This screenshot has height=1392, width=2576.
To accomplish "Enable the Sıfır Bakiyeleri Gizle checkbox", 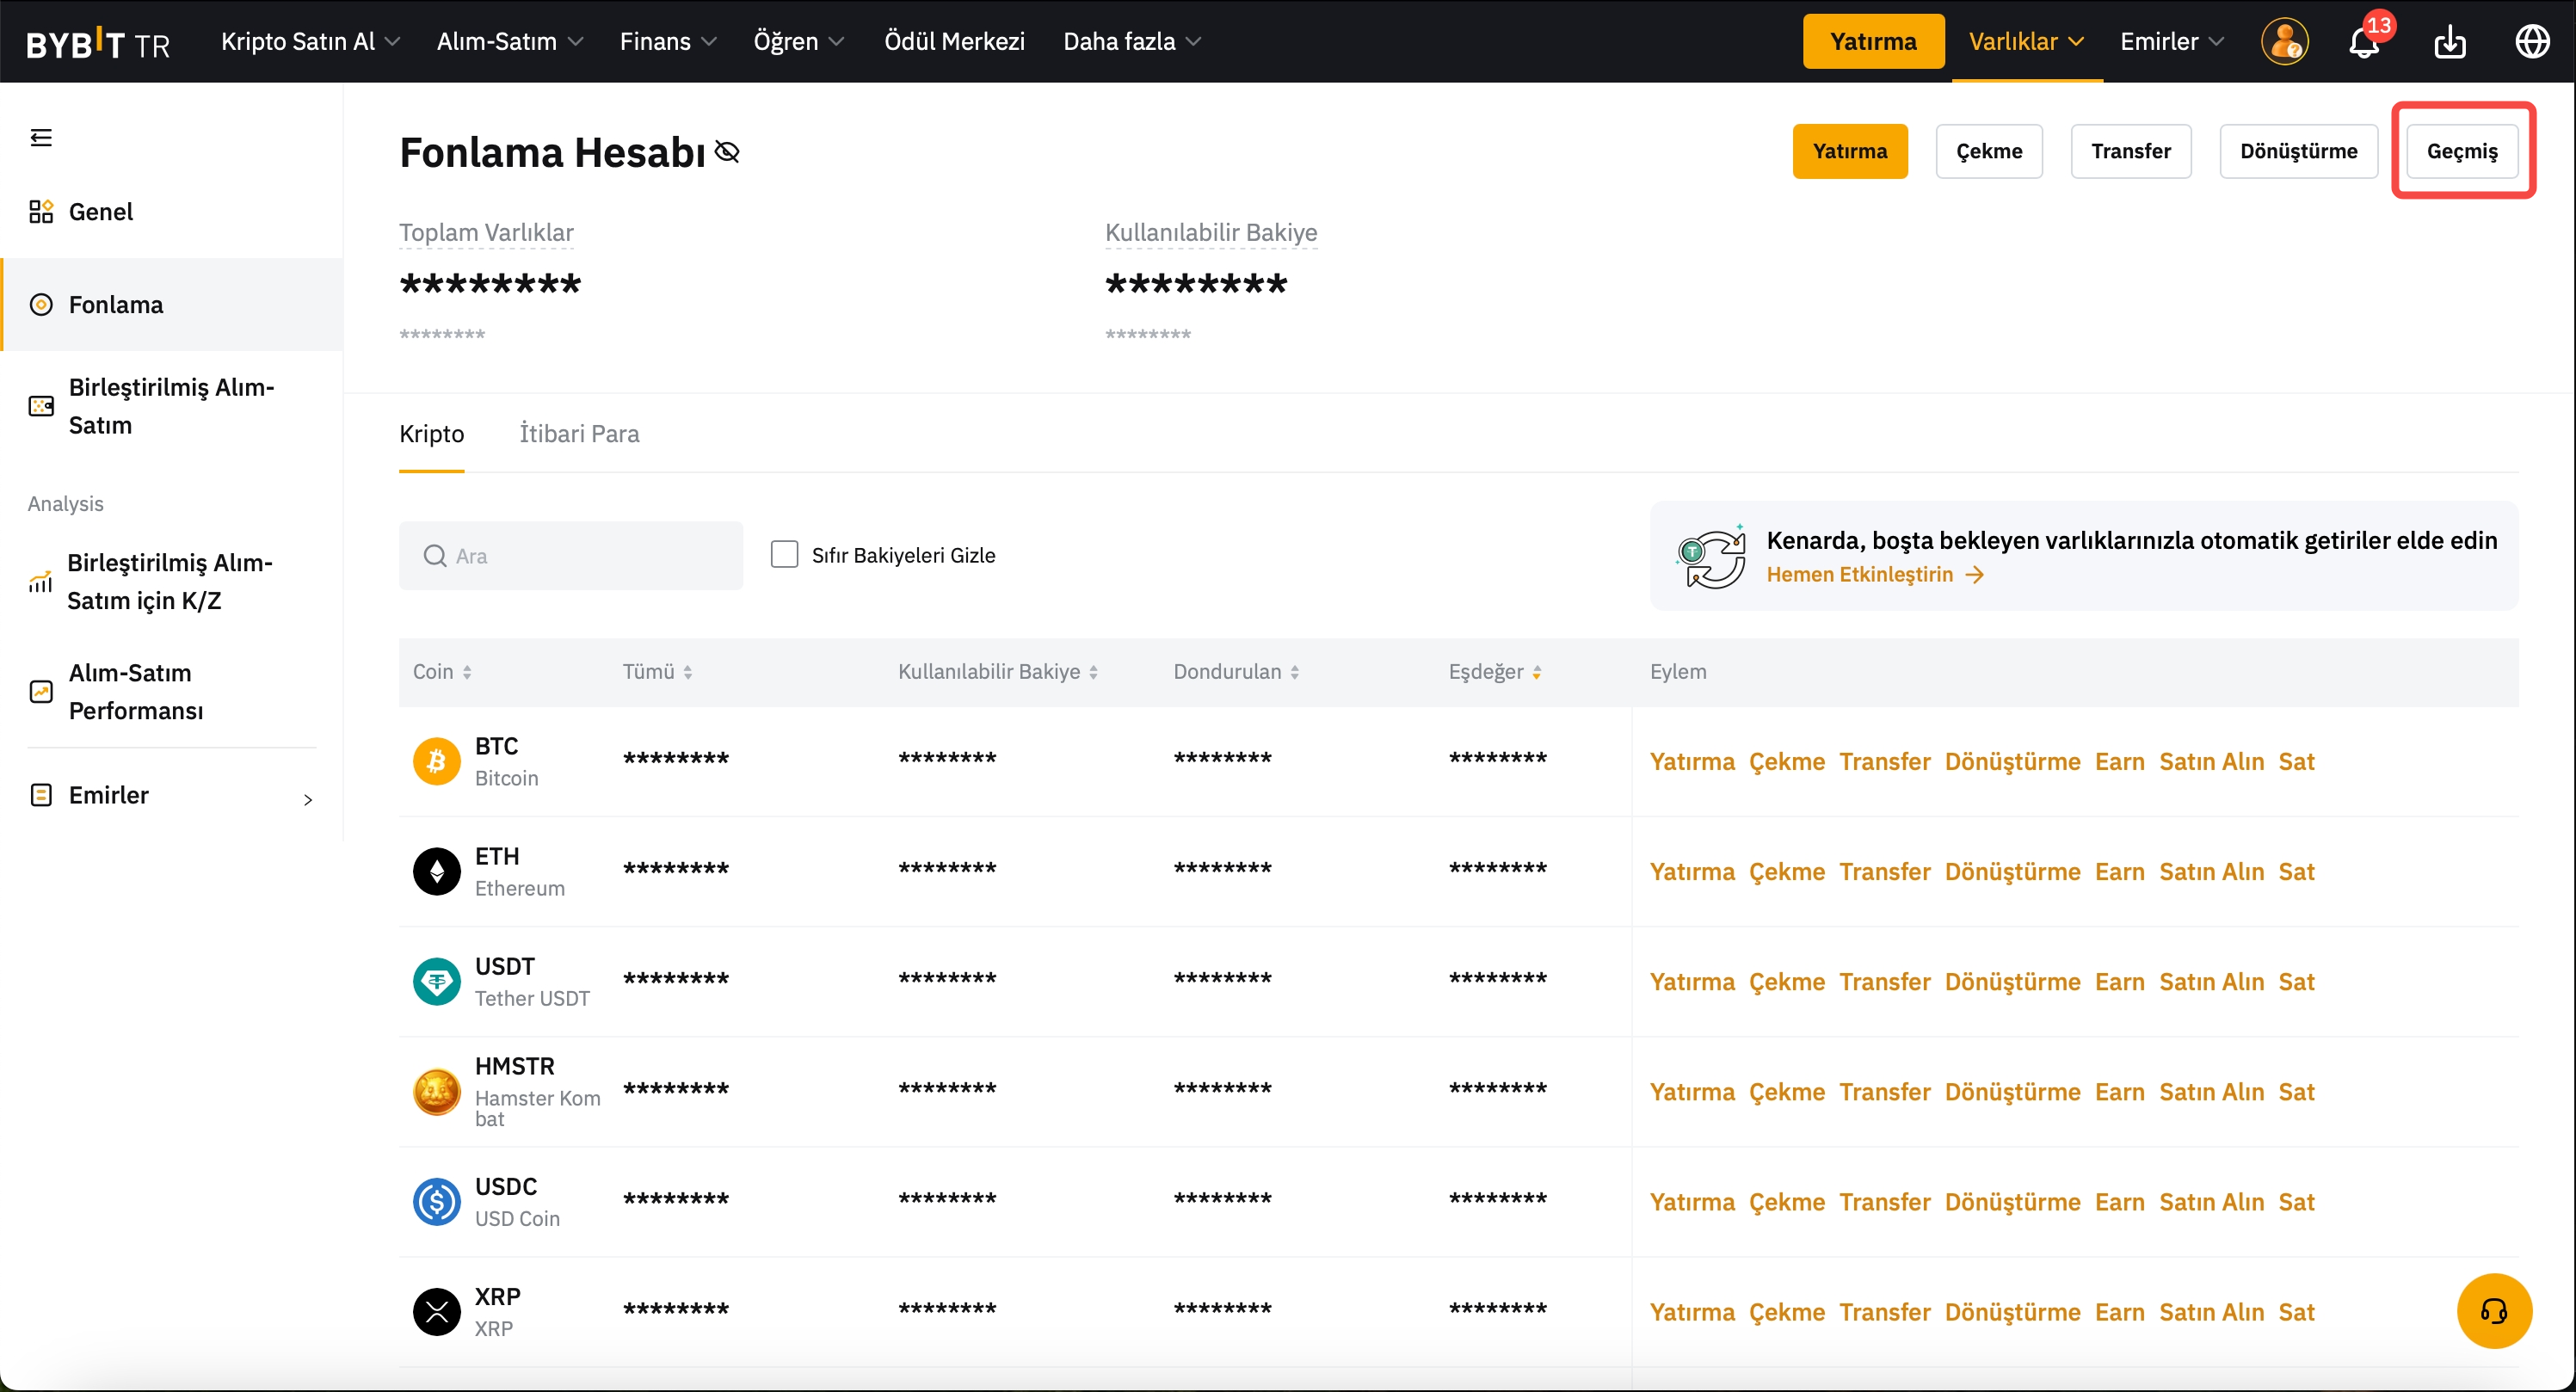I will coord(785,554).
